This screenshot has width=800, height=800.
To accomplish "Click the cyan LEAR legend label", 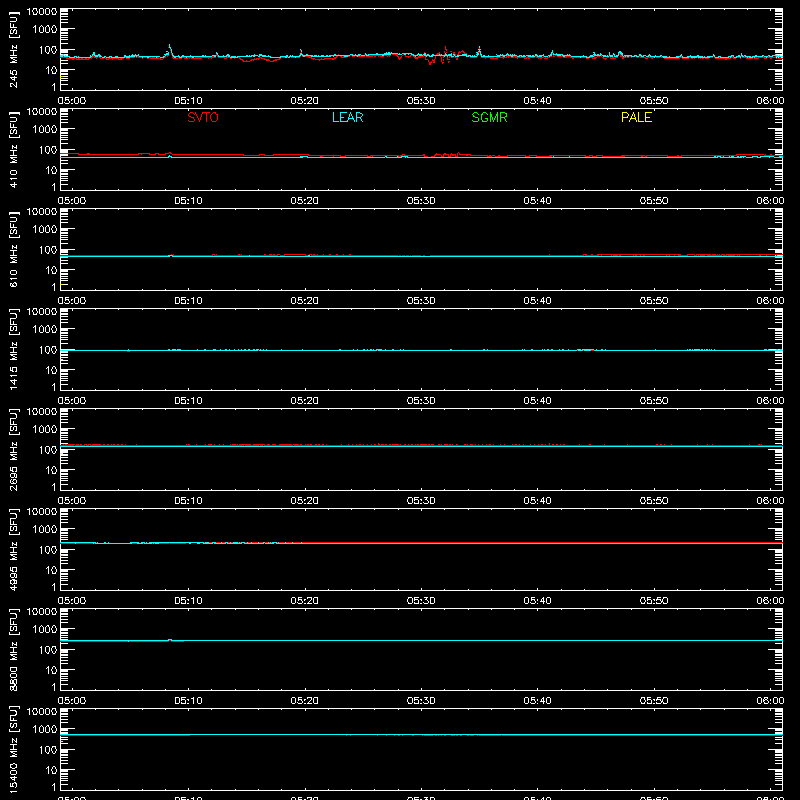I will (x=347, y=117).
